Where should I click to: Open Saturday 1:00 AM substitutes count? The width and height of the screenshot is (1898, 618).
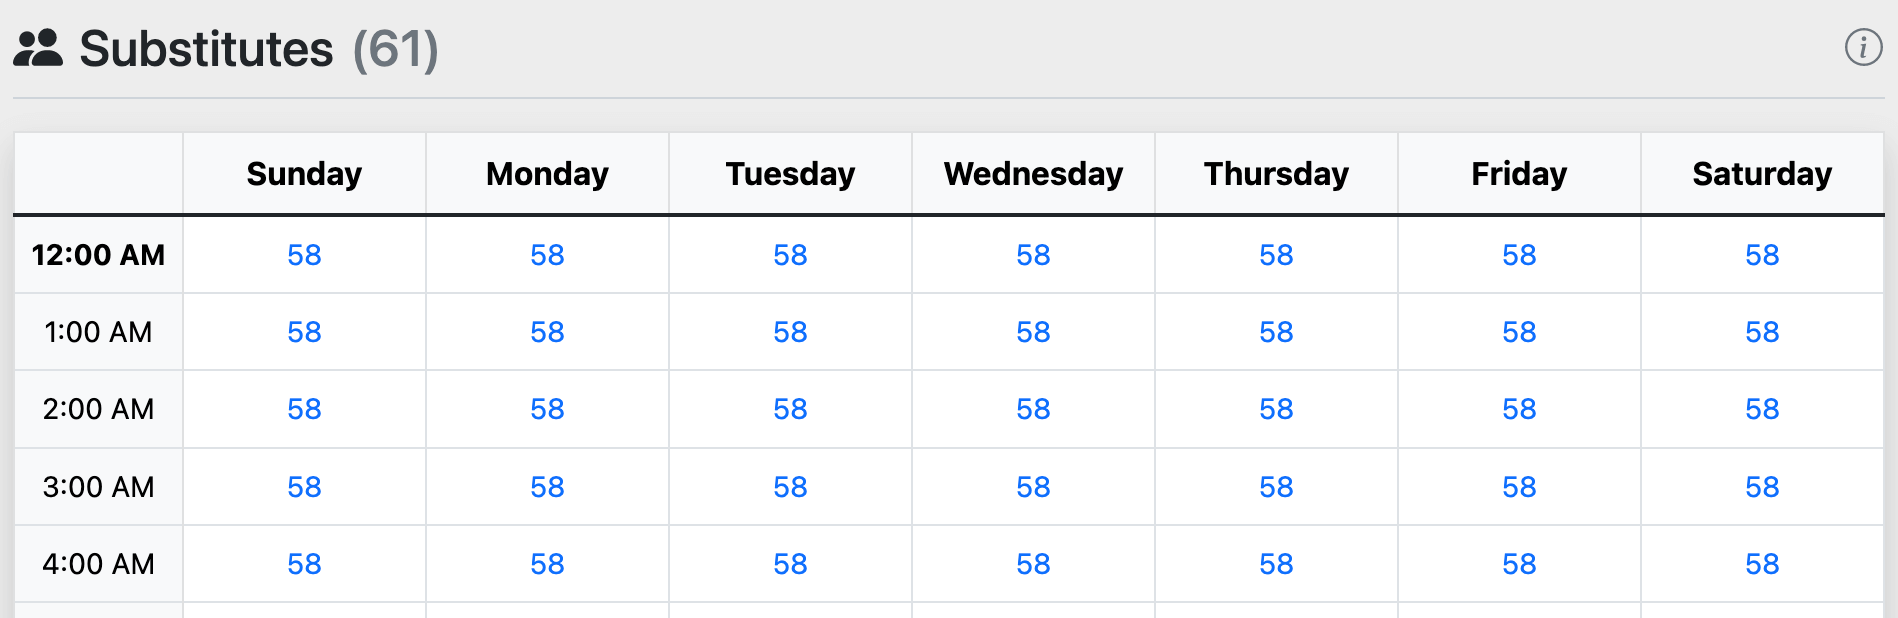pos(1762,332)
